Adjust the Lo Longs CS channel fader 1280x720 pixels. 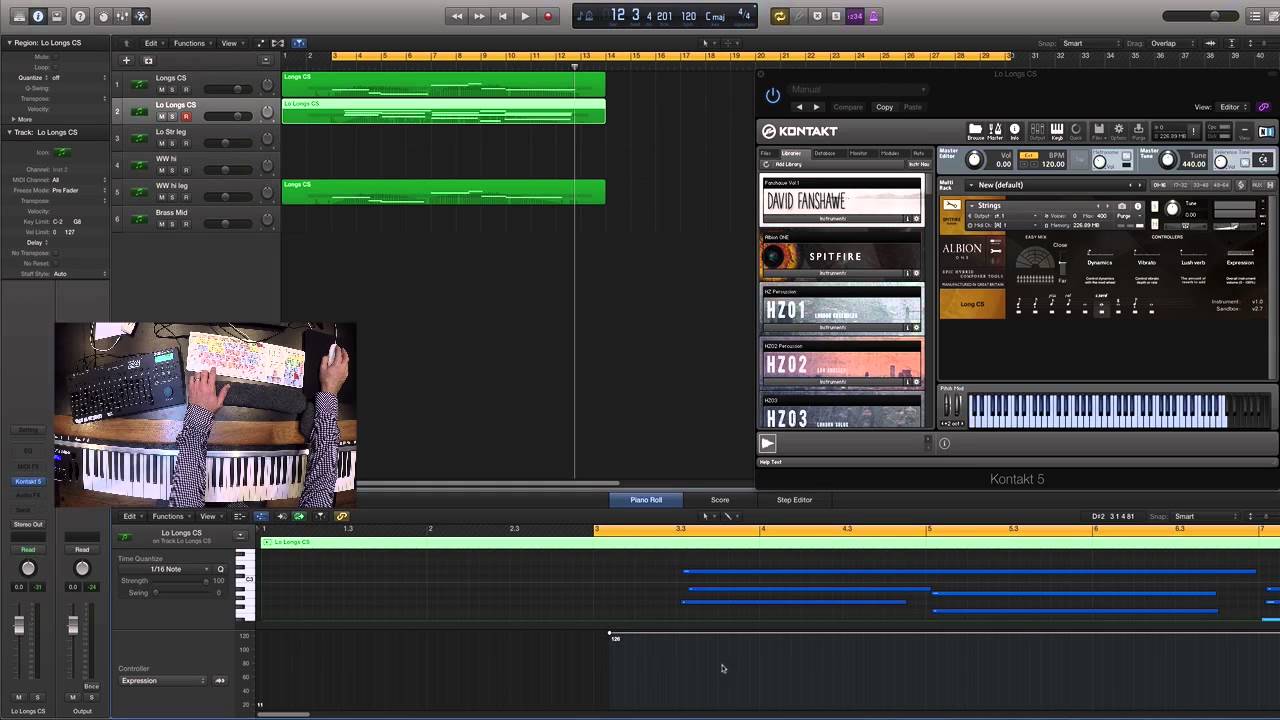[19, 626]
